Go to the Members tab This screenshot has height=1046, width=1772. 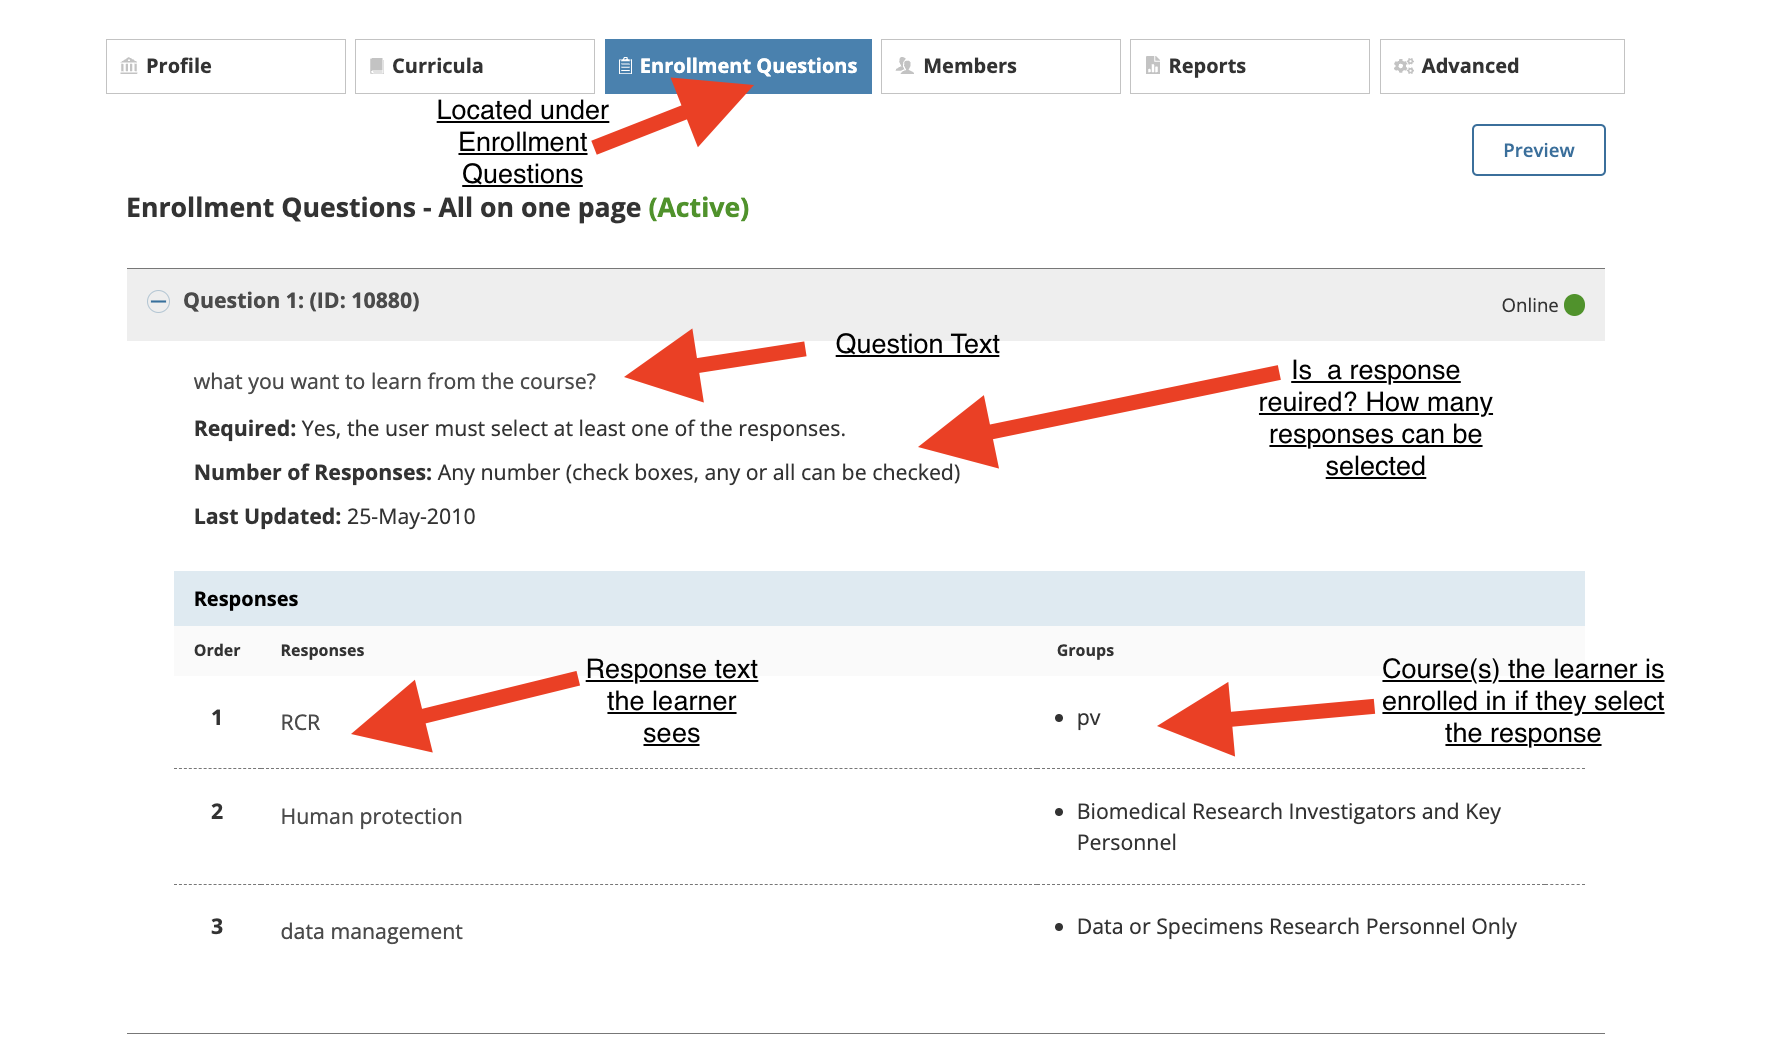coord(1000,66)
